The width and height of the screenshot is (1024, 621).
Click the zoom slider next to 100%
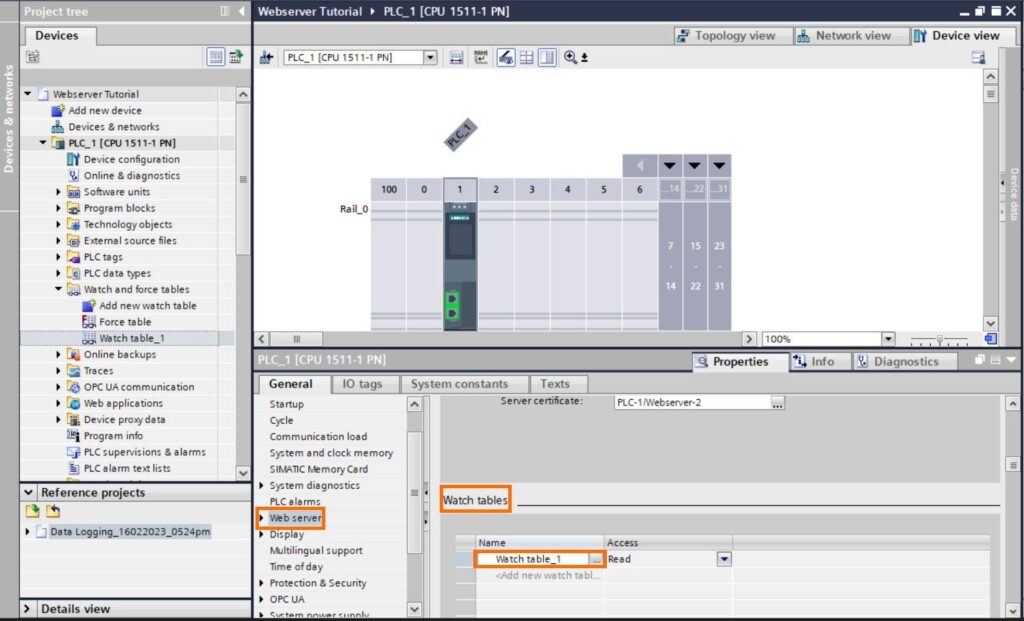tap(939, 340)
